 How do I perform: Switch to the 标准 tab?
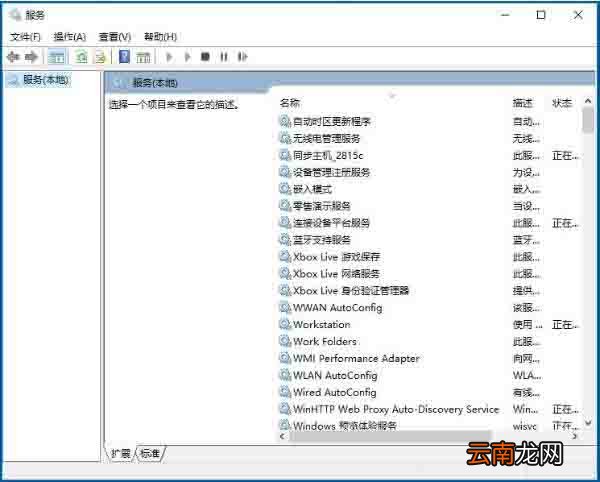150,454
